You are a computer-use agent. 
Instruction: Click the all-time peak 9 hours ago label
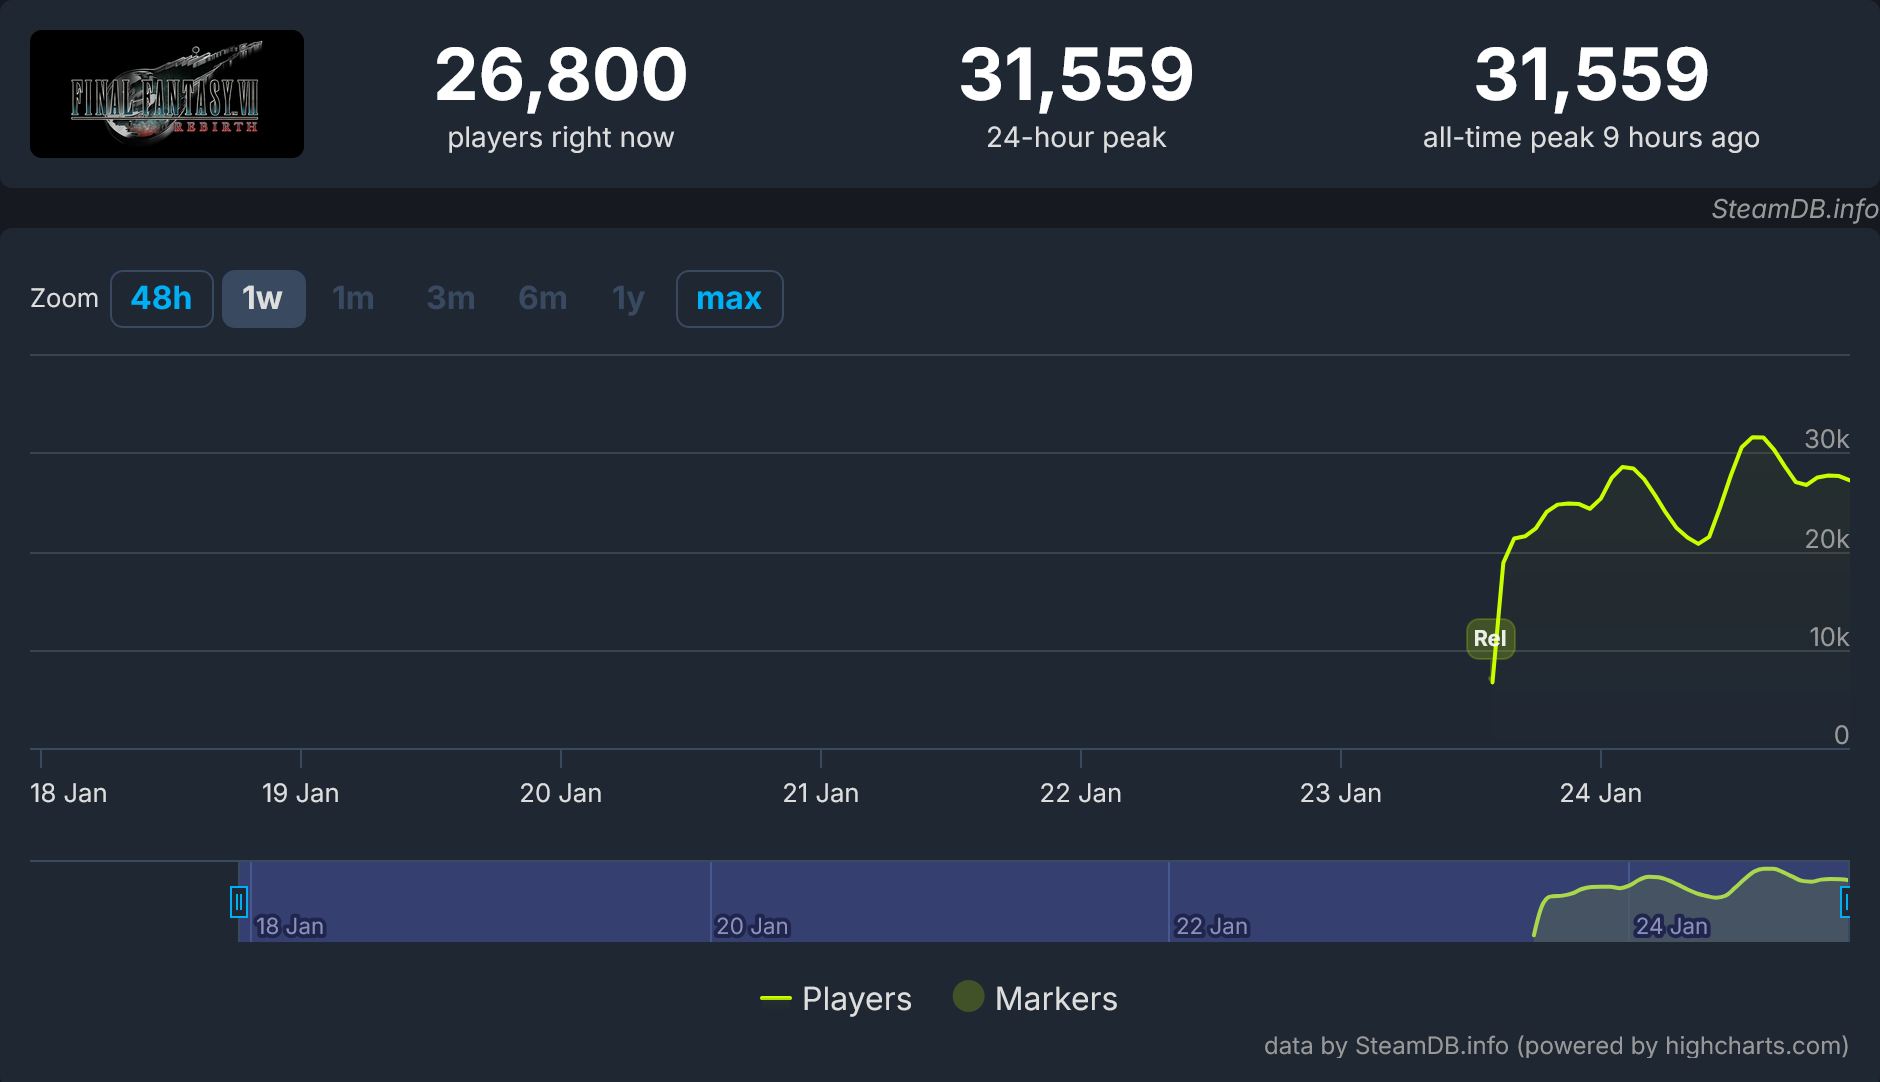[1591, 137]
